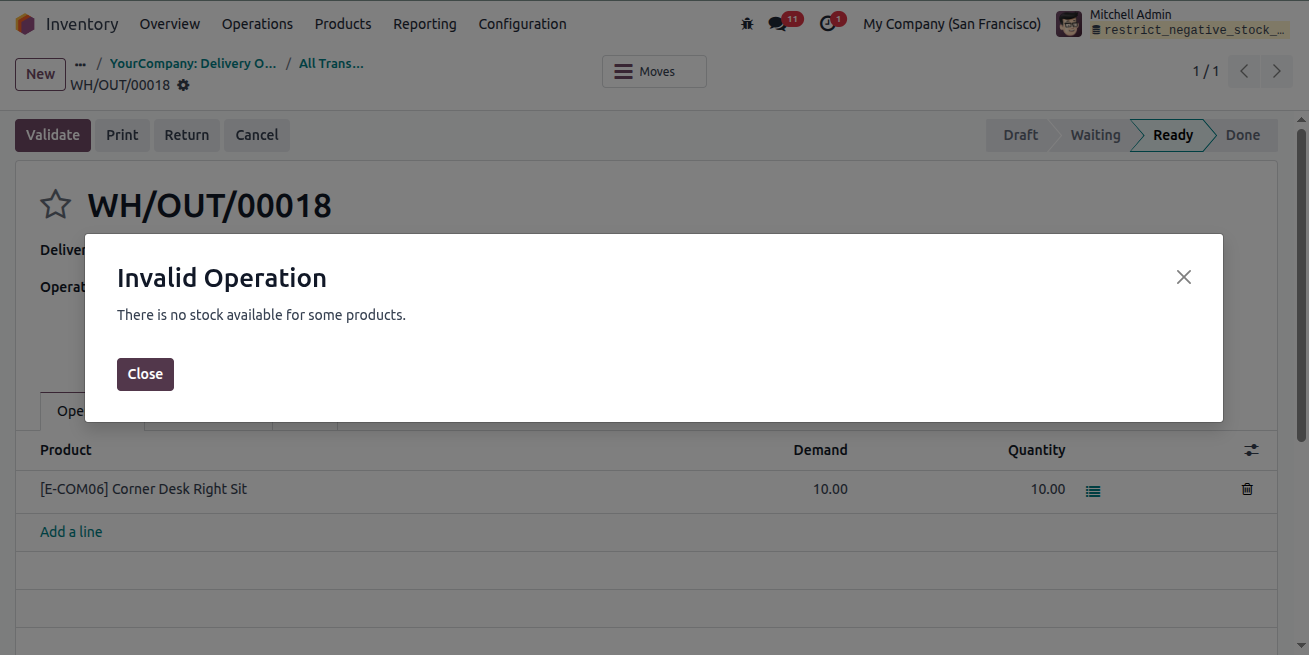This screenshot has width=1309, height=655.
Task: Mark WH/OUT/00018 as favorite star
Action: [x=55, y=205]
